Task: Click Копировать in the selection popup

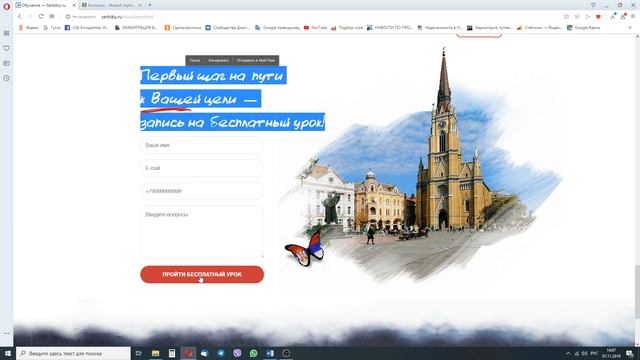Action: [x=218, y=60]
